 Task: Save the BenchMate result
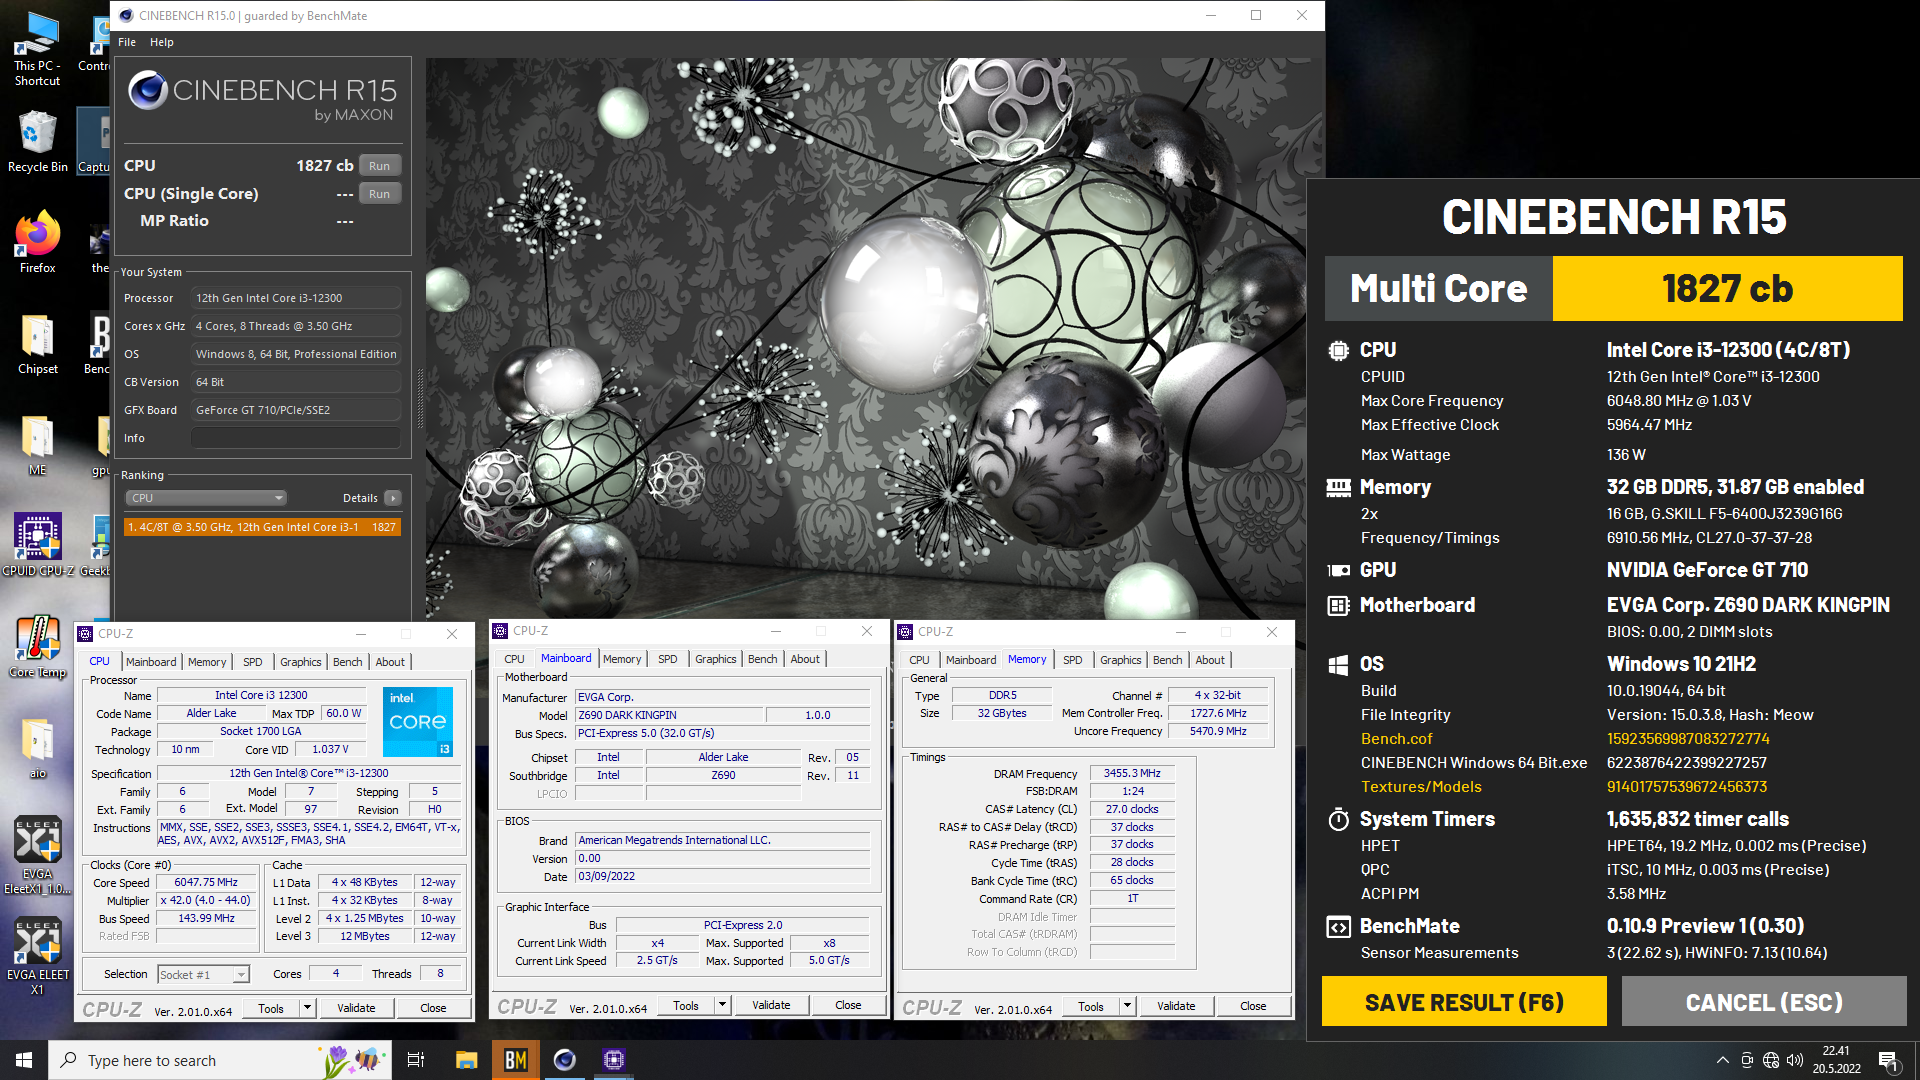[x=1464, y=1002]
